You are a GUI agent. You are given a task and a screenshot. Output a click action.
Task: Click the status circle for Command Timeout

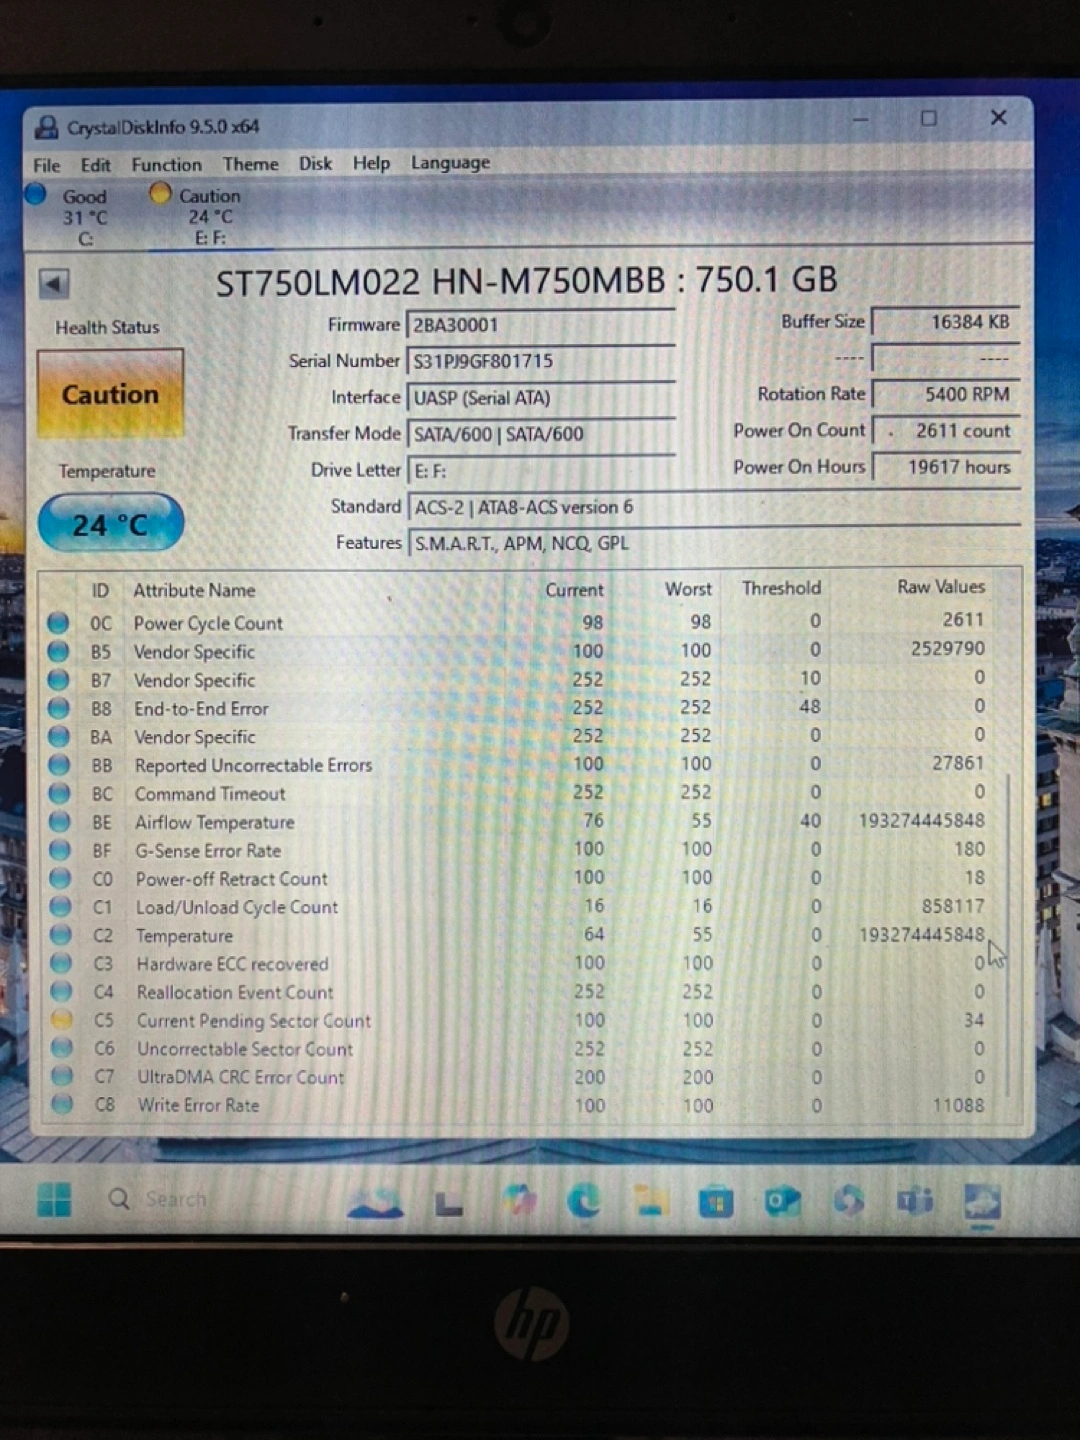(x=60, y=794)
